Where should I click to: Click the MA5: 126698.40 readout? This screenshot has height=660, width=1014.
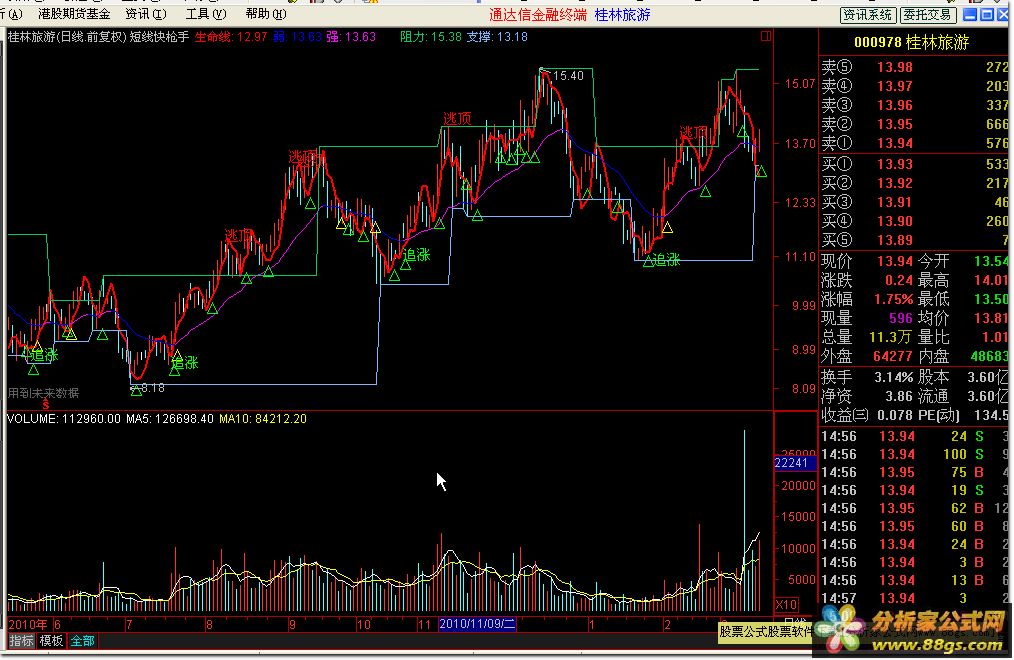point(170,419)
